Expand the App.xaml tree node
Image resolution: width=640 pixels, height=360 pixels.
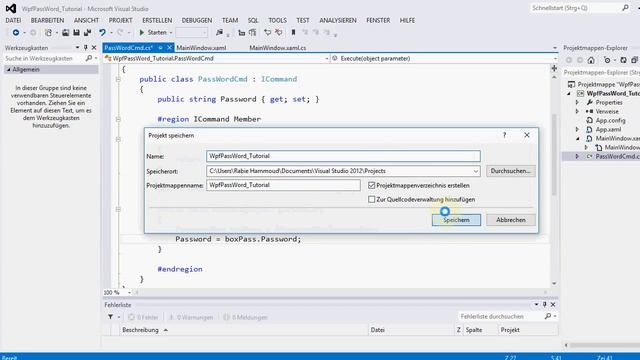click(577, 129)
